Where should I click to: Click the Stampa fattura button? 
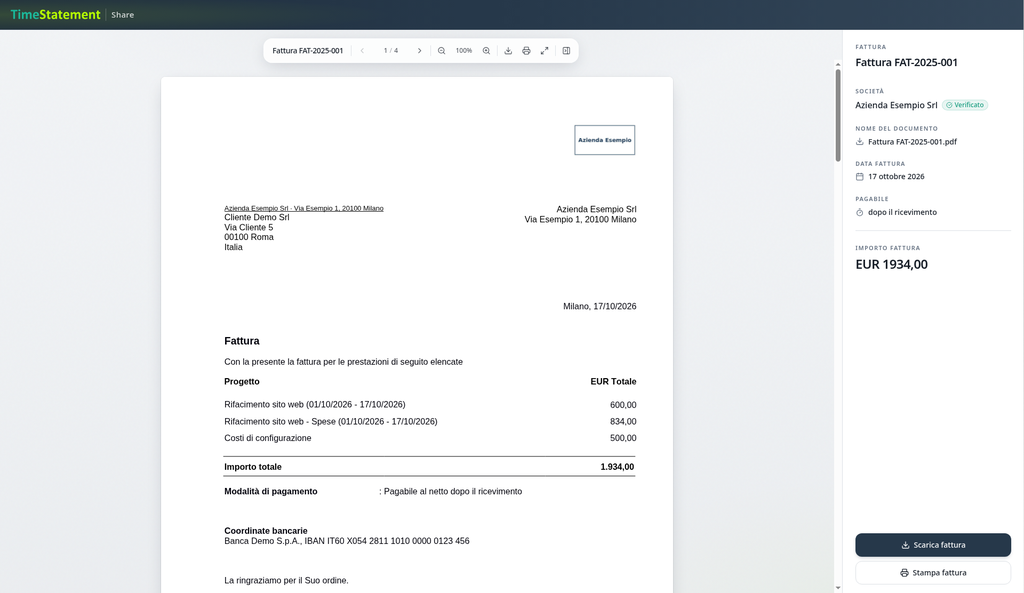pos(933,573)
